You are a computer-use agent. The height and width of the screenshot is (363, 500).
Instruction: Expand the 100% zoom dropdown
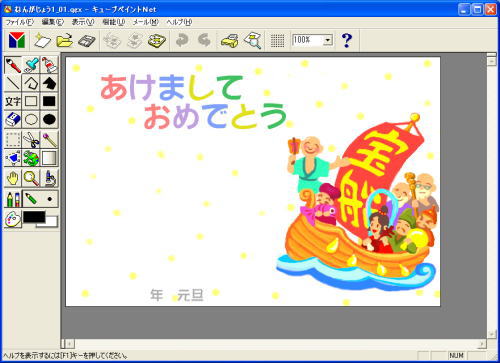click(328, 40)
